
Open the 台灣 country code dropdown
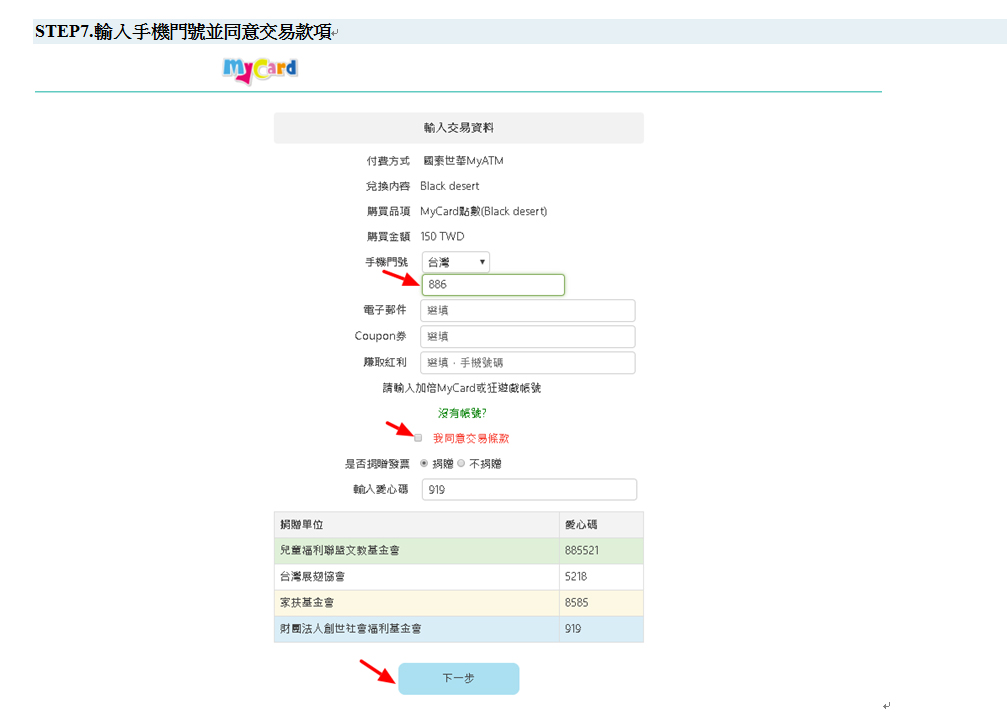455,262
